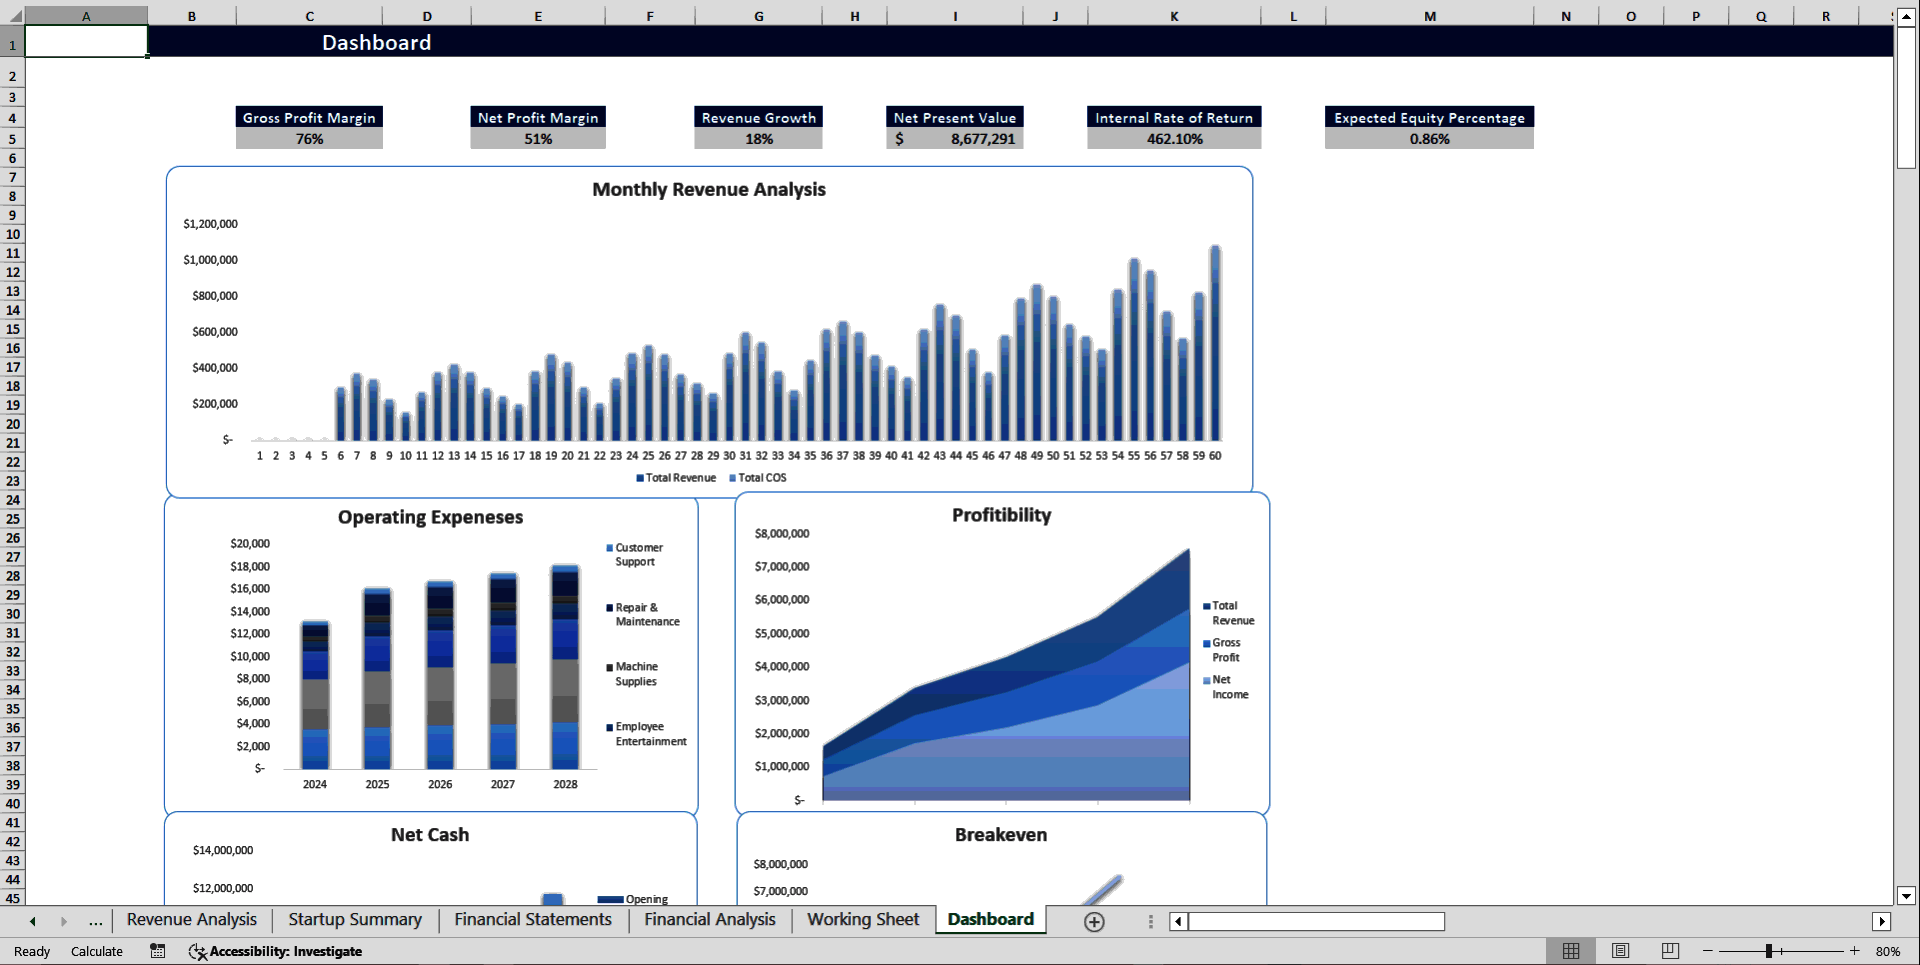Select all cells with the corner triangle
1920x965 pixels.
point(14,15)
